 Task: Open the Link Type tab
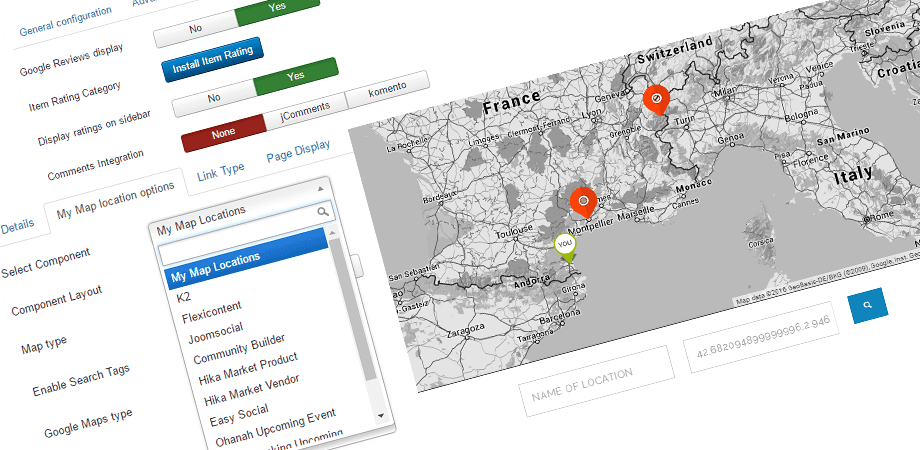(x=221, y=170)
